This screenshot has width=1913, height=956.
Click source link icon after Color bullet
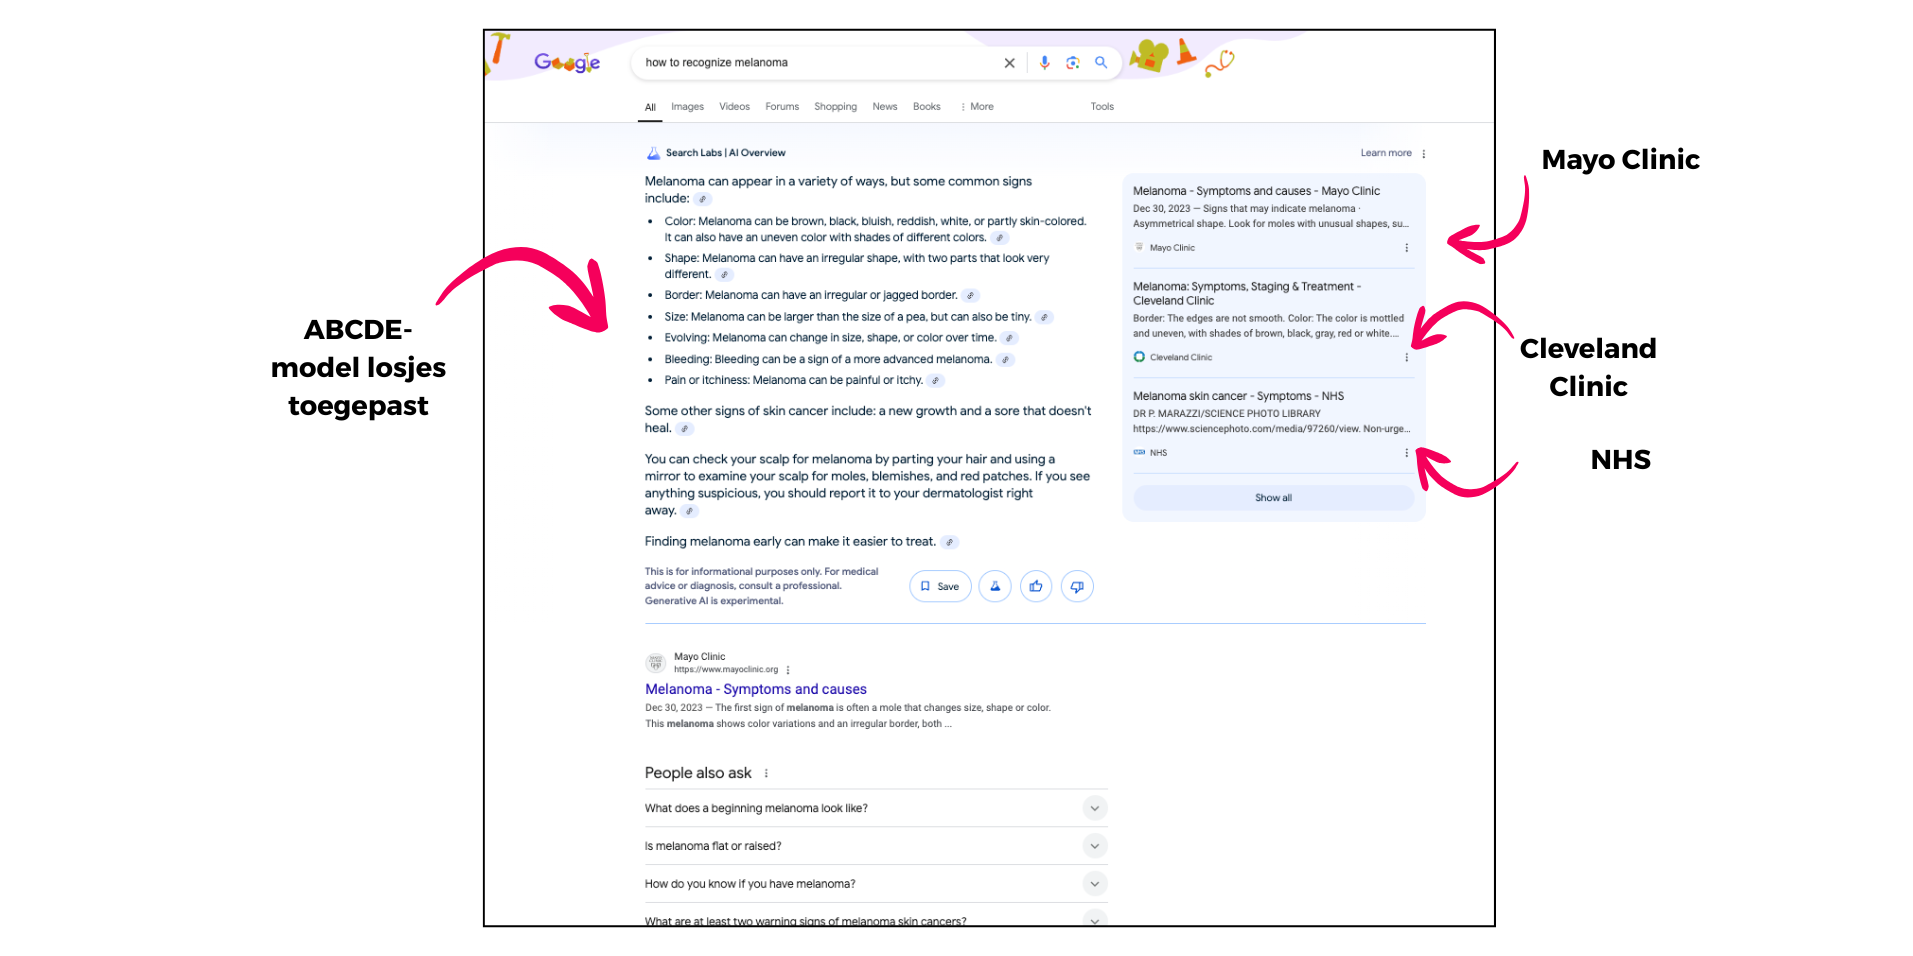tap(1000, 238)
